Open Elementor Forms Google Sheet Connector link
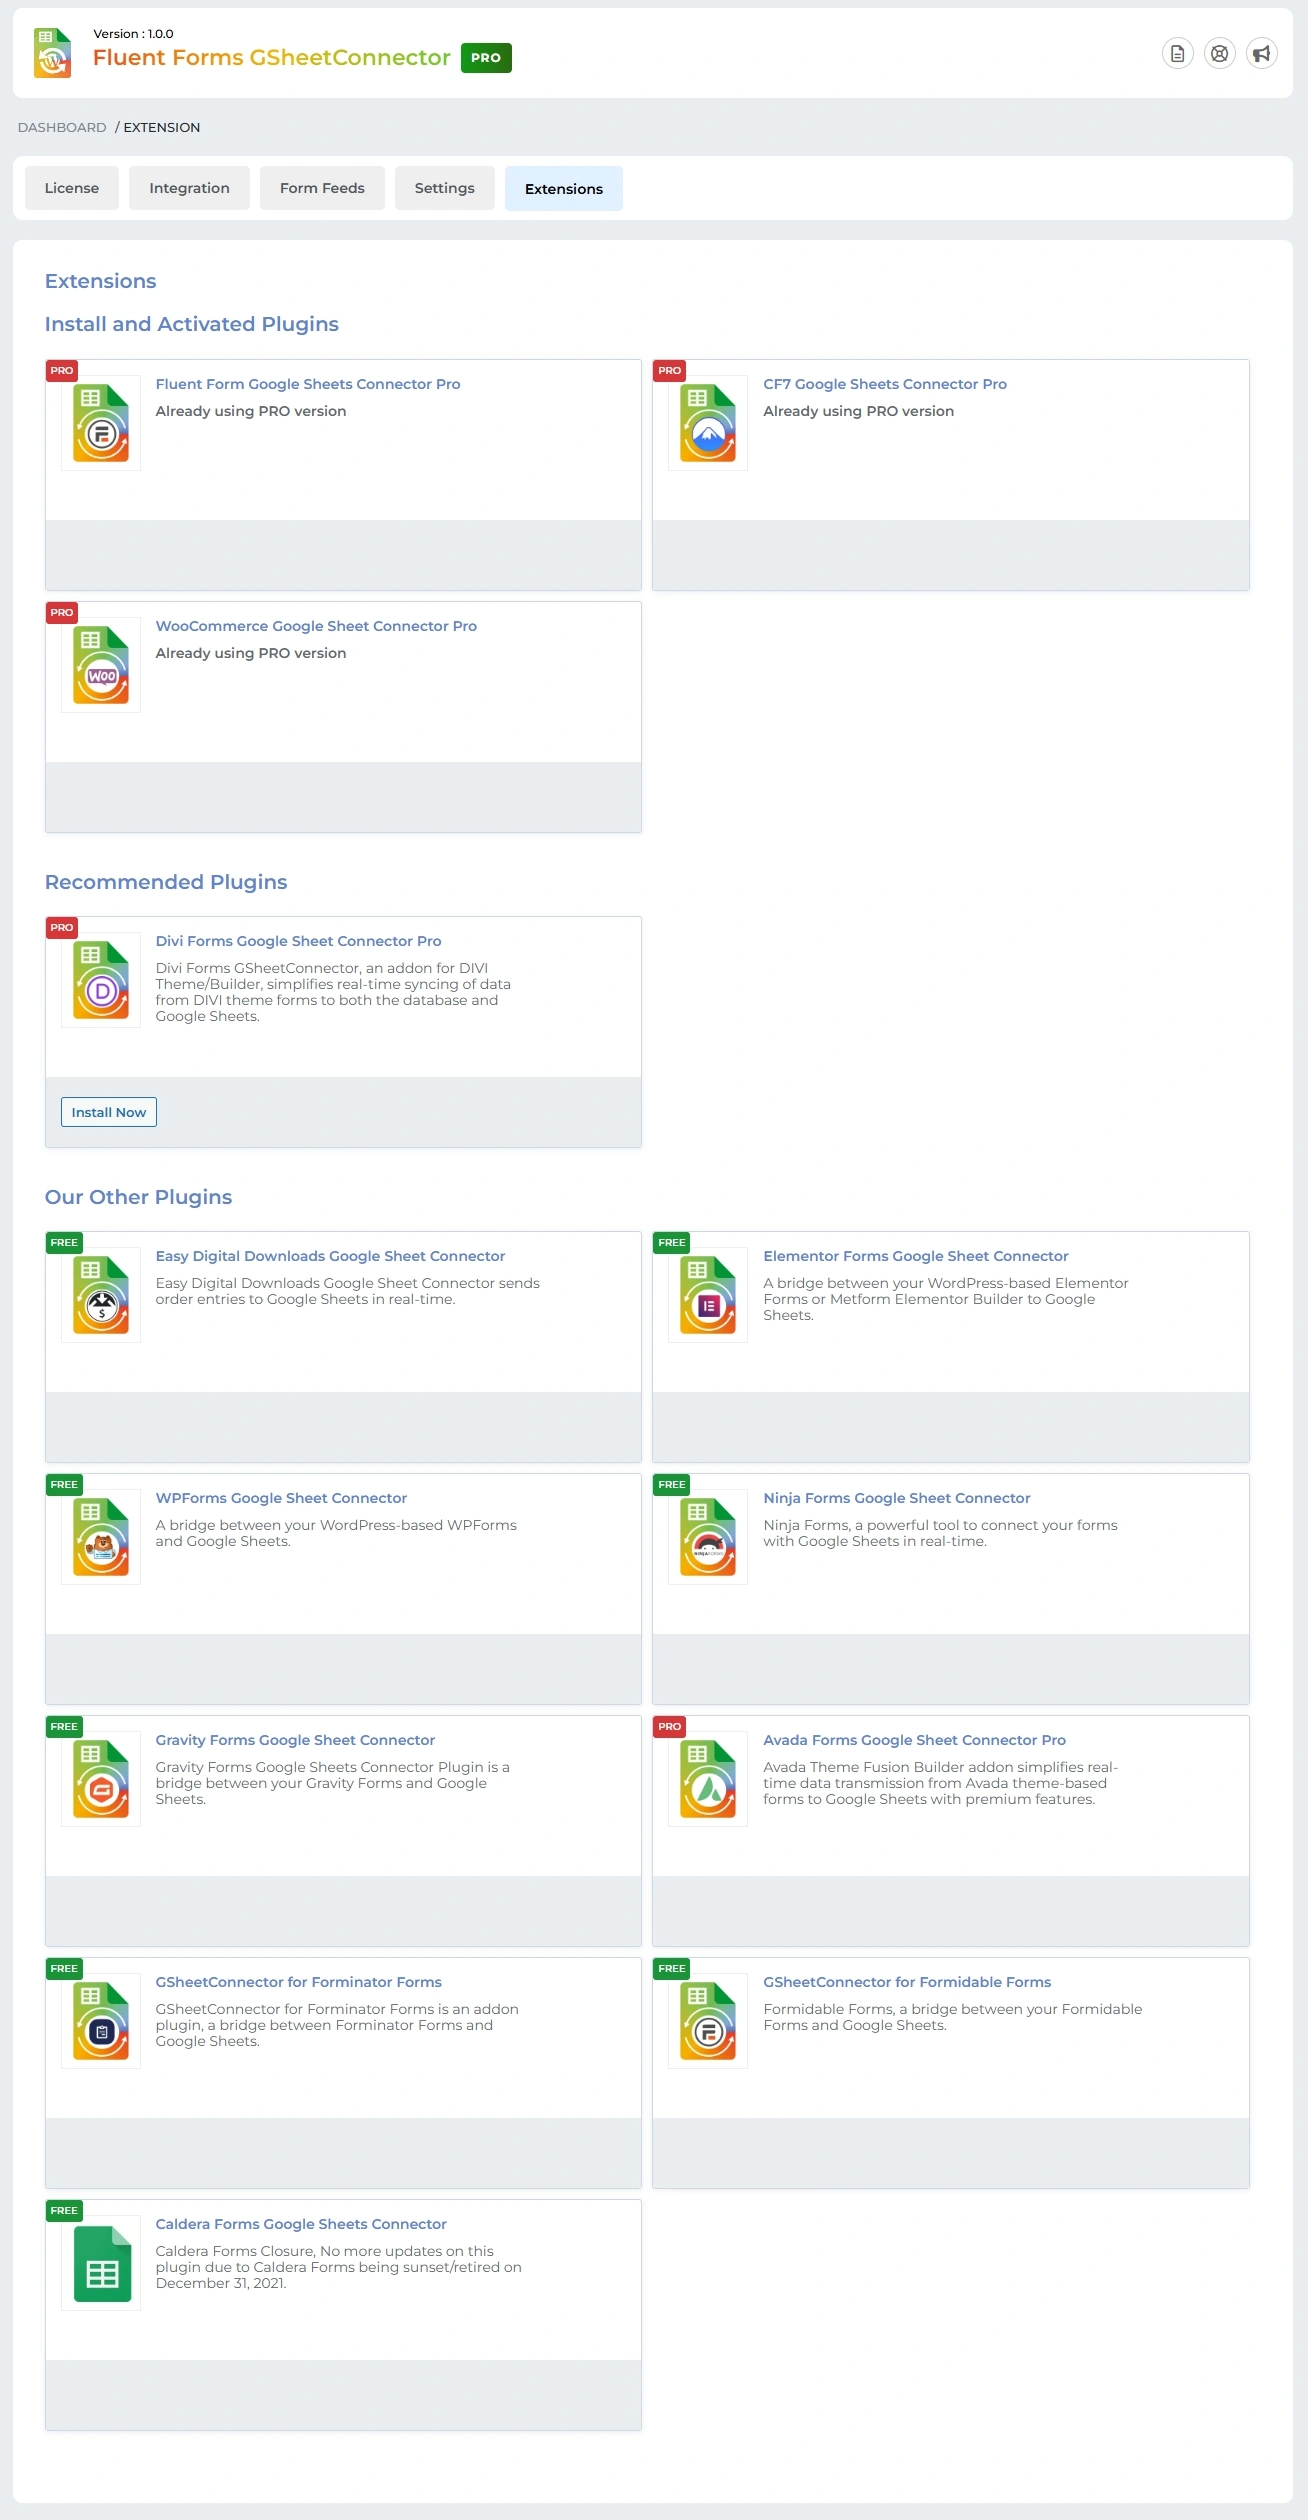The height and width of the screenshot is (2520, 1308). tap(916, 1256)
